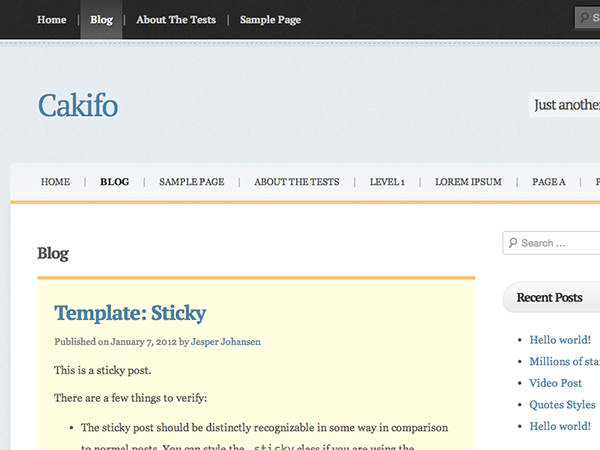Open the Millions of sta… recent post
Screen dimensions: 600x450
point(564,361)
